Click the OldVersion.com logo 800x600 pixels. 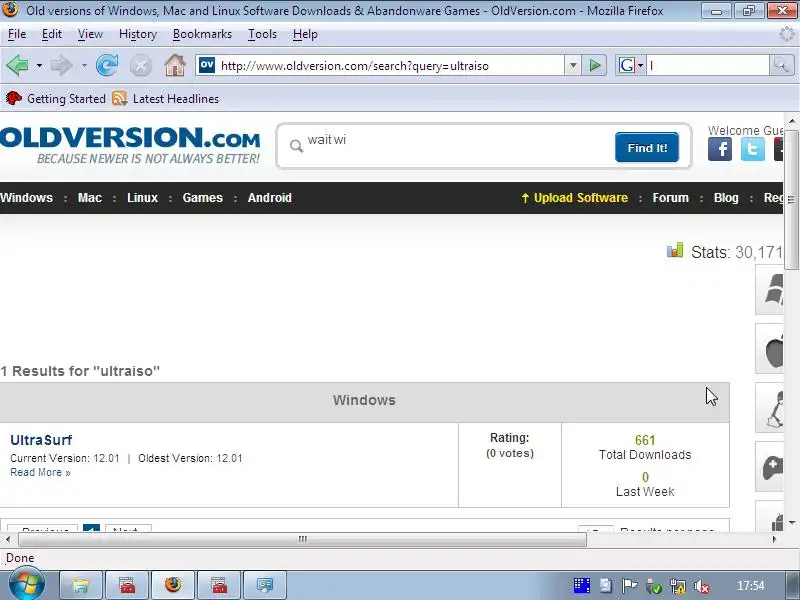click(x=130, y=145)
